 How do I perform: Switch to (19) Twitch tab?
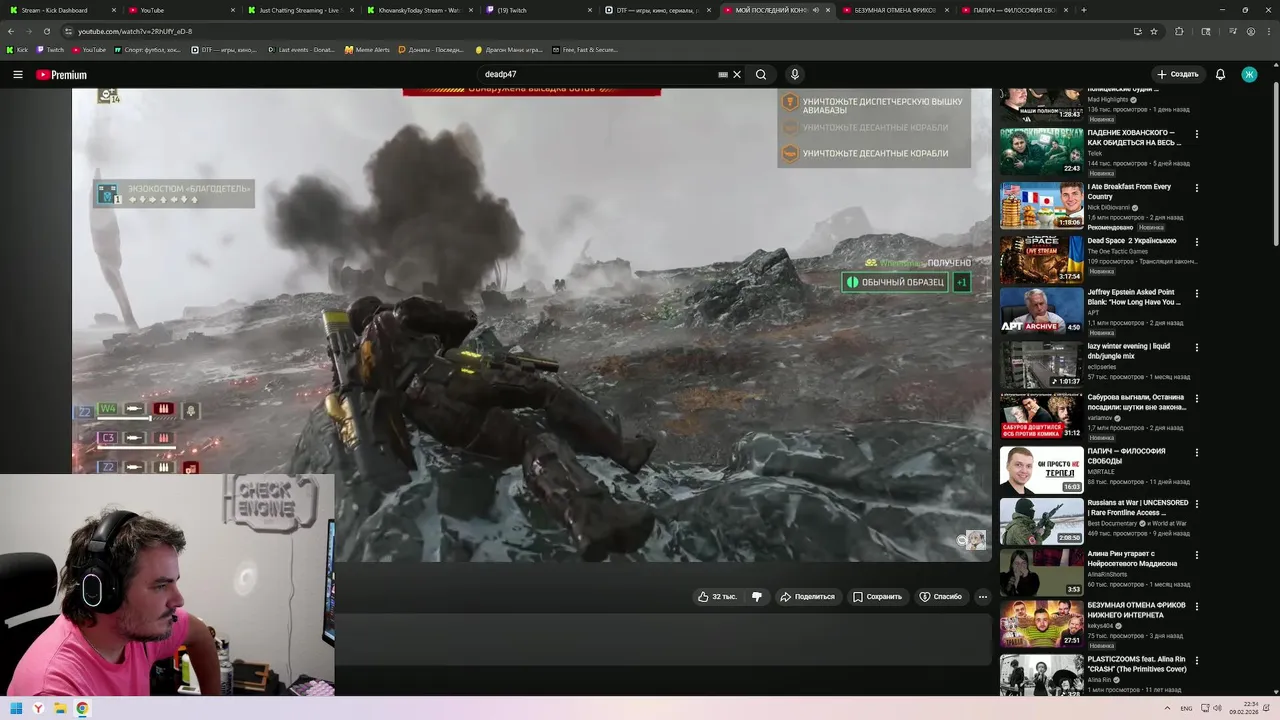(x=540, y=10)
